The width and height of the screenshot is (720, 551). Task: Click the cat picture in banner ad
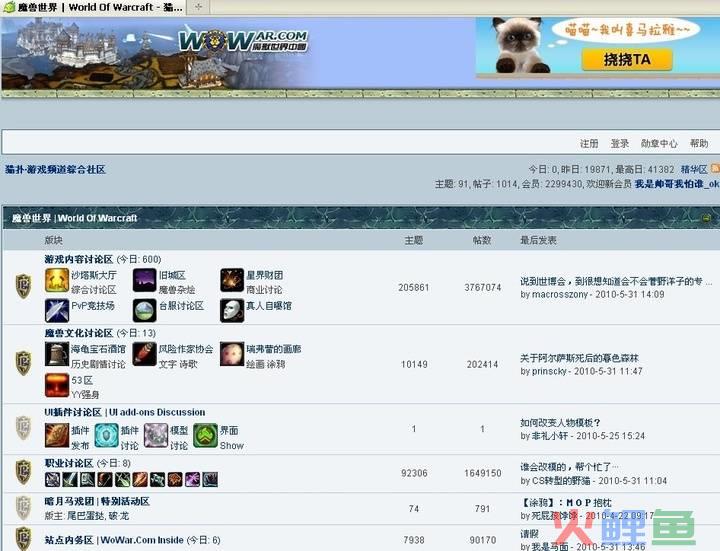[x=520, y=45]
